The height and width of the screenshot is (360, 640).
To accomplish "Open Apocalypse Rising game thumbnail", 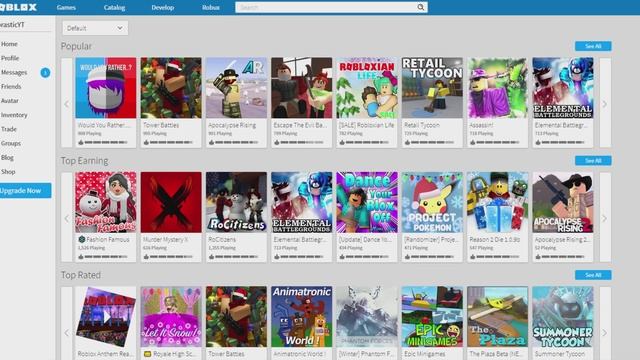I will tap(236, 88).
